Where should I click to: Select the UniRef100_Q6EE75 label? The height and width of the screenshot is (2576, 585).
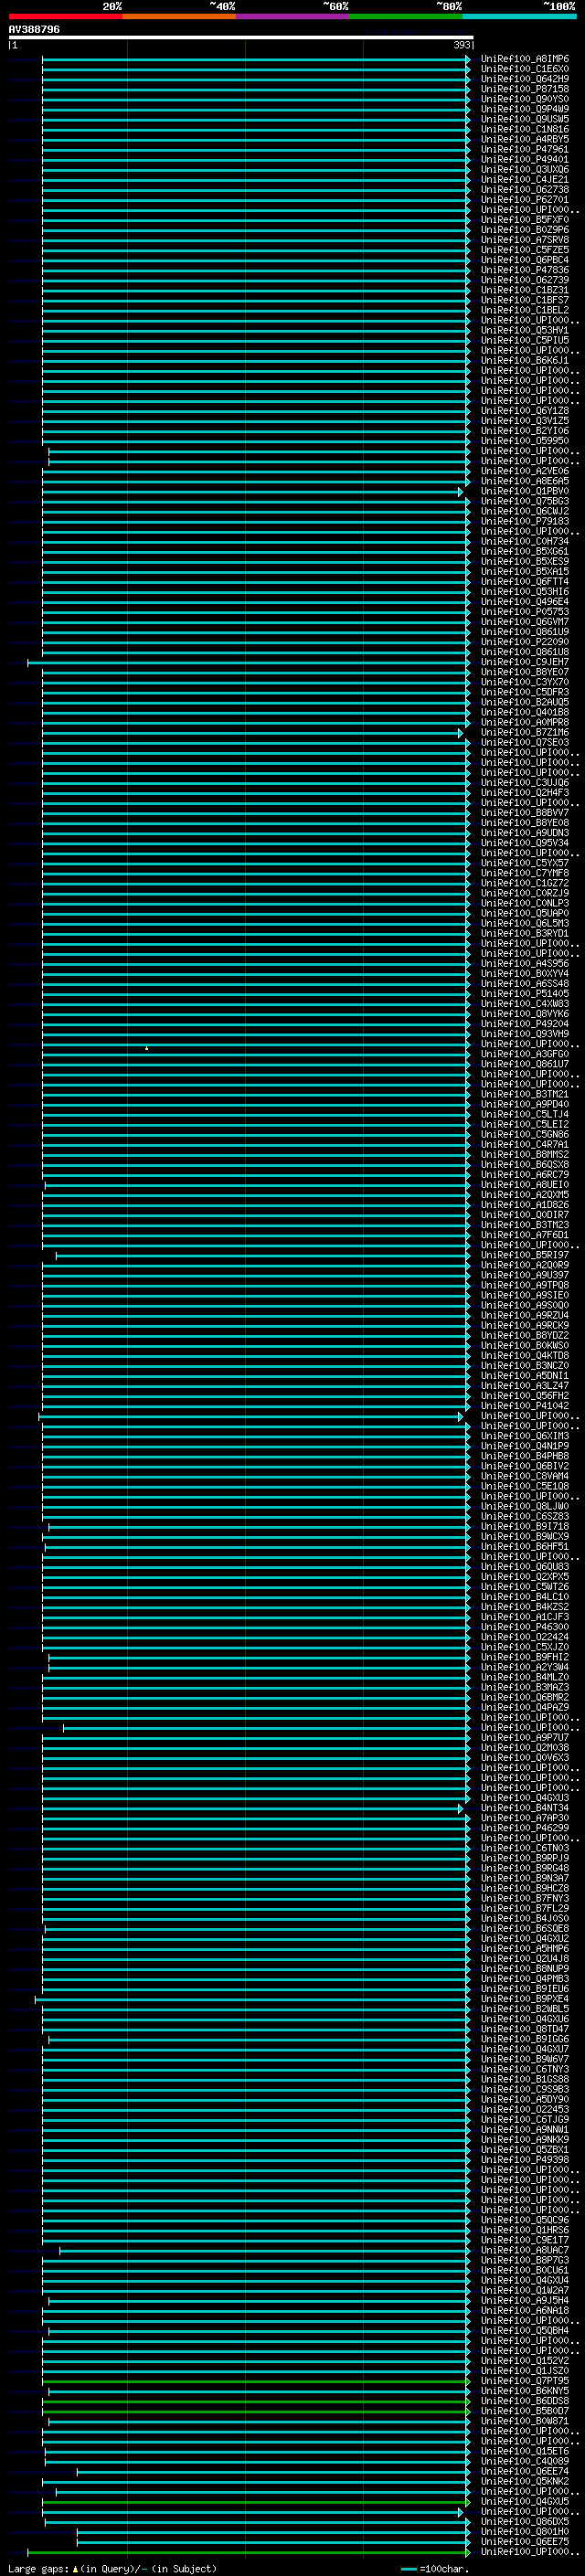[525, 2542]
